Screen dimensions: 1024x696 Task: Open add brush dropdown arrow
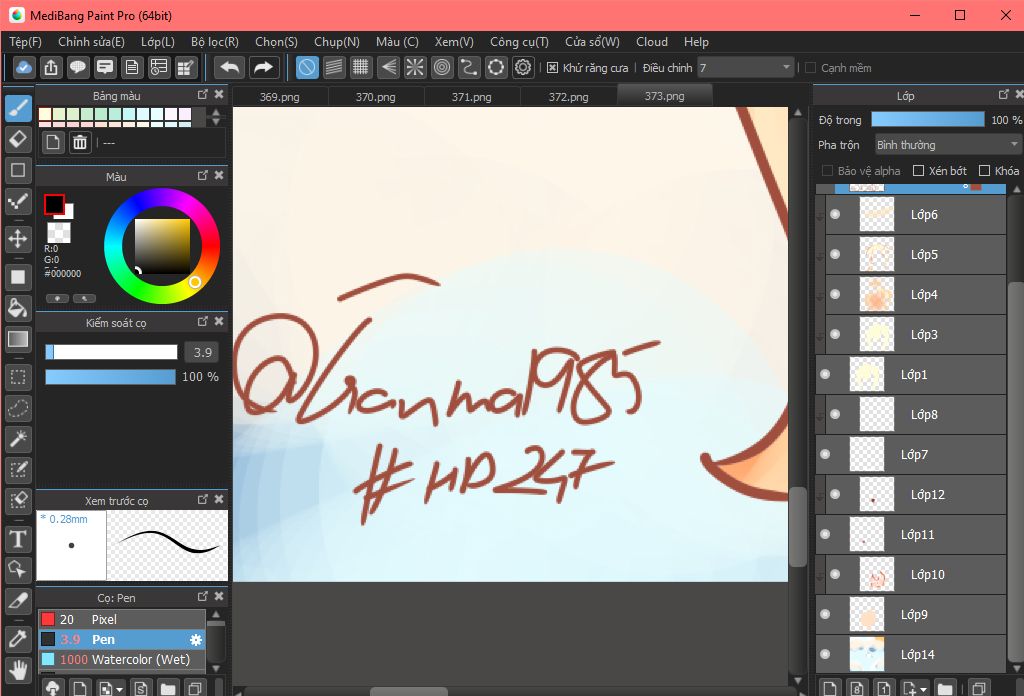[x=120, y=689]
